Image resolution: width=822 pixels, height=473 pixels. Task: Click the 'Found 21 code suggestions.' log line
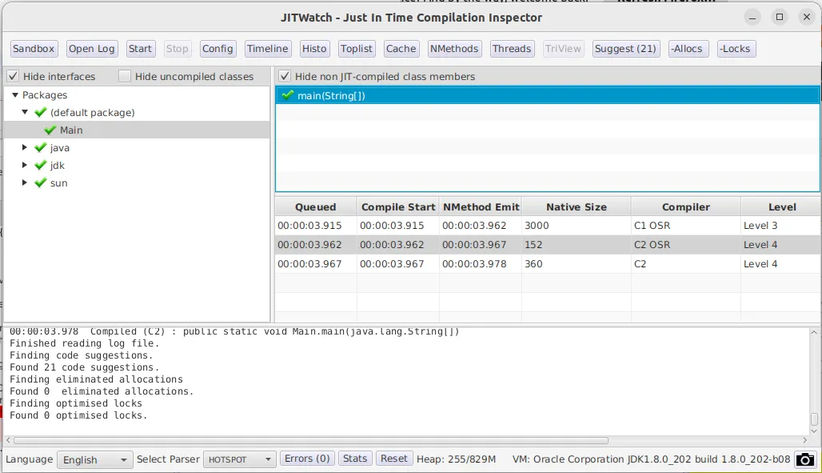[x=84, y=368]
